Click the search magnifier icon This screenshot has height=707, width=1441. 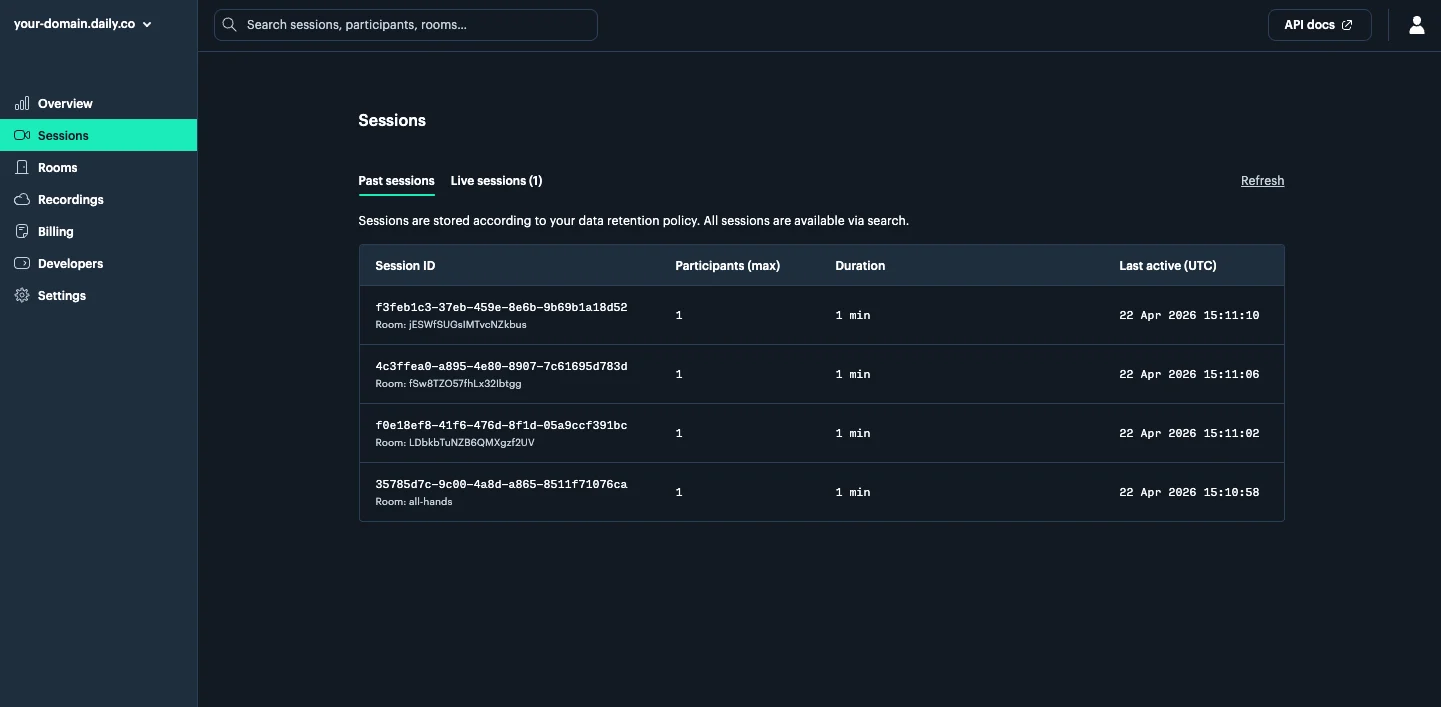[x=230, y=25]
